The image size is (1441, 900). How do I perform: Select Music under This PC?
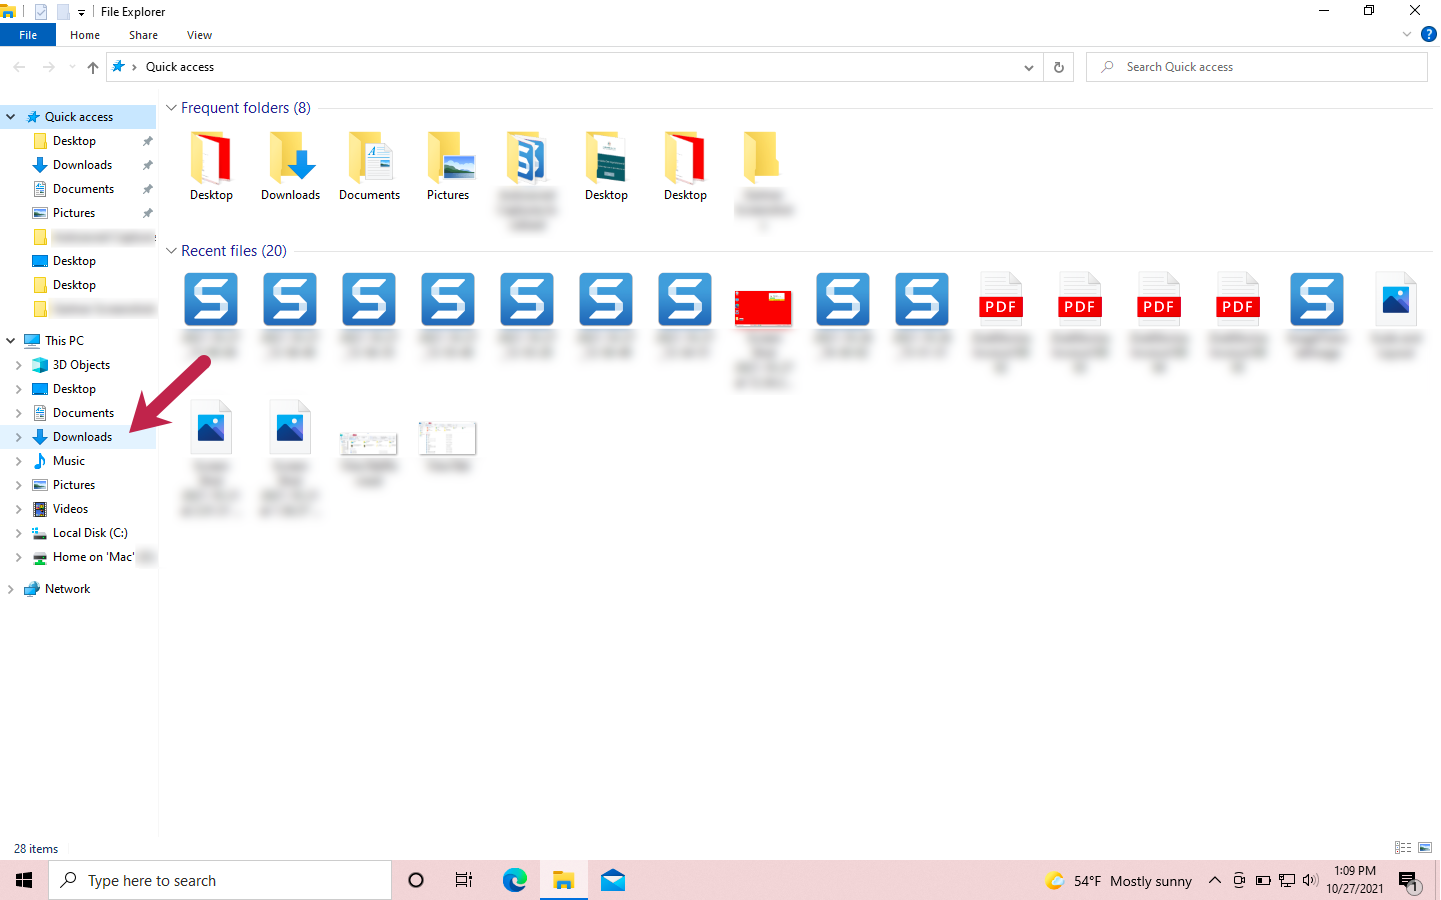(x=68, y=461)
